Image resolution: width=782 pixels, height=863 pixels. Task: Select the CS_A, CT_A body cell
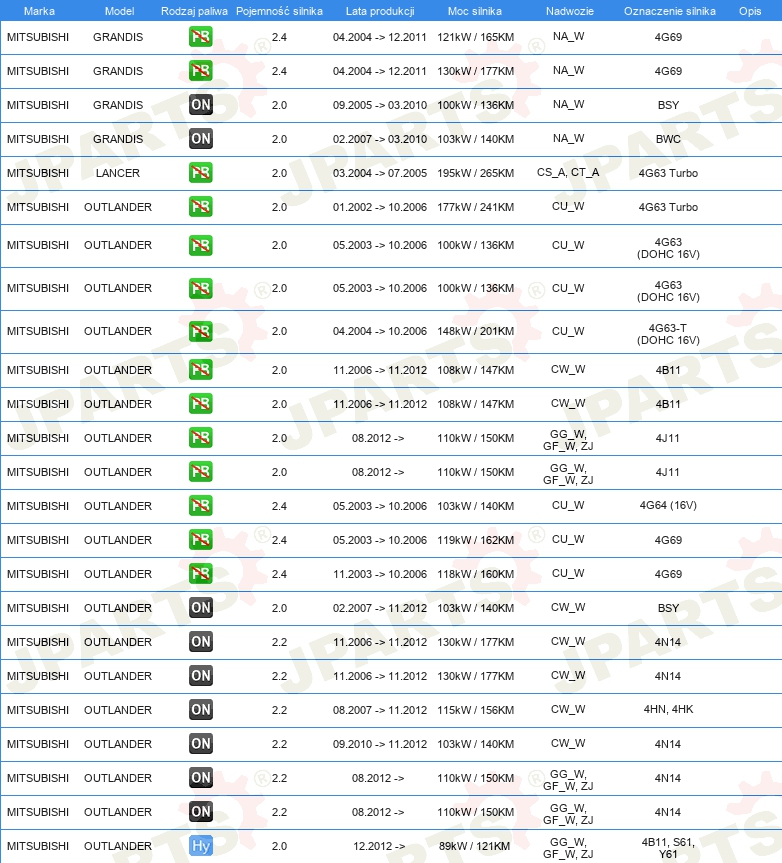(568, 172)
